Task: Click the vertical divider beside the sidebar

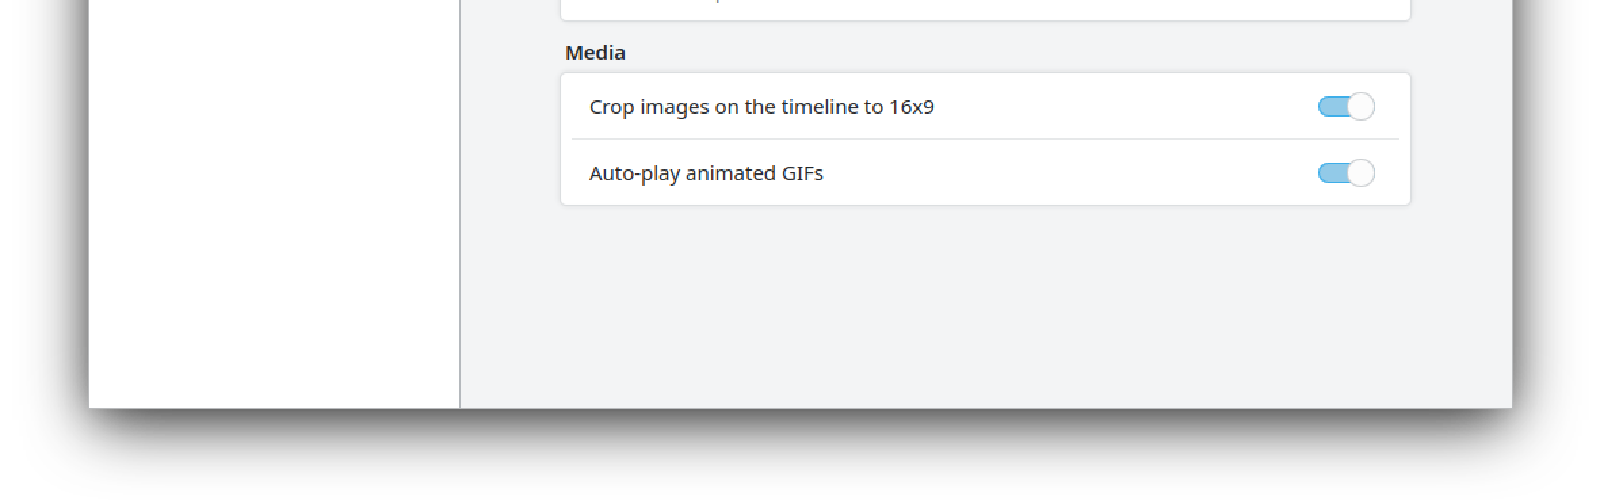Action: coord(460,200)
